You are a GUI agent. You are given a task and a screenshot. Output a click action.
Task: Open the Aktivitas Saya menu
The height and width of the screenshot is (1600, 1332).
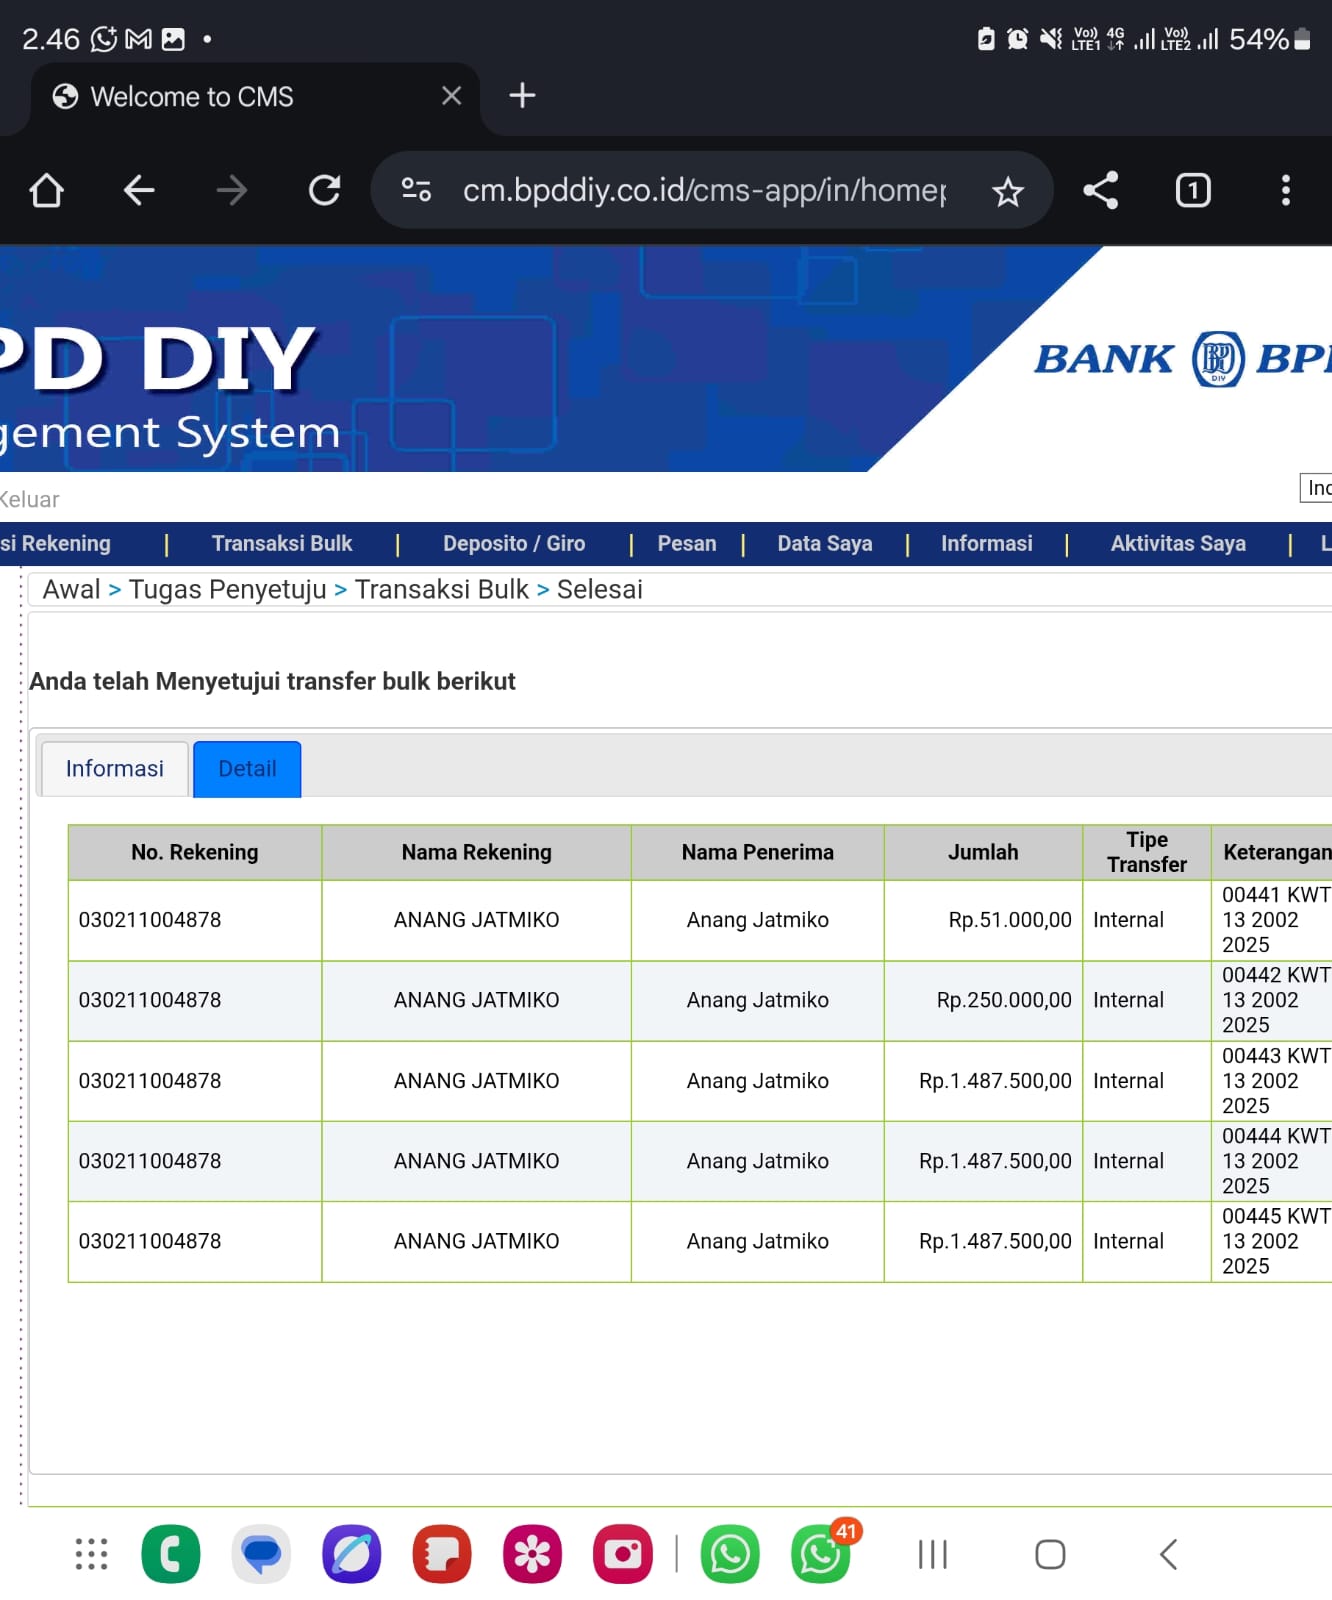coord(1178,544)
